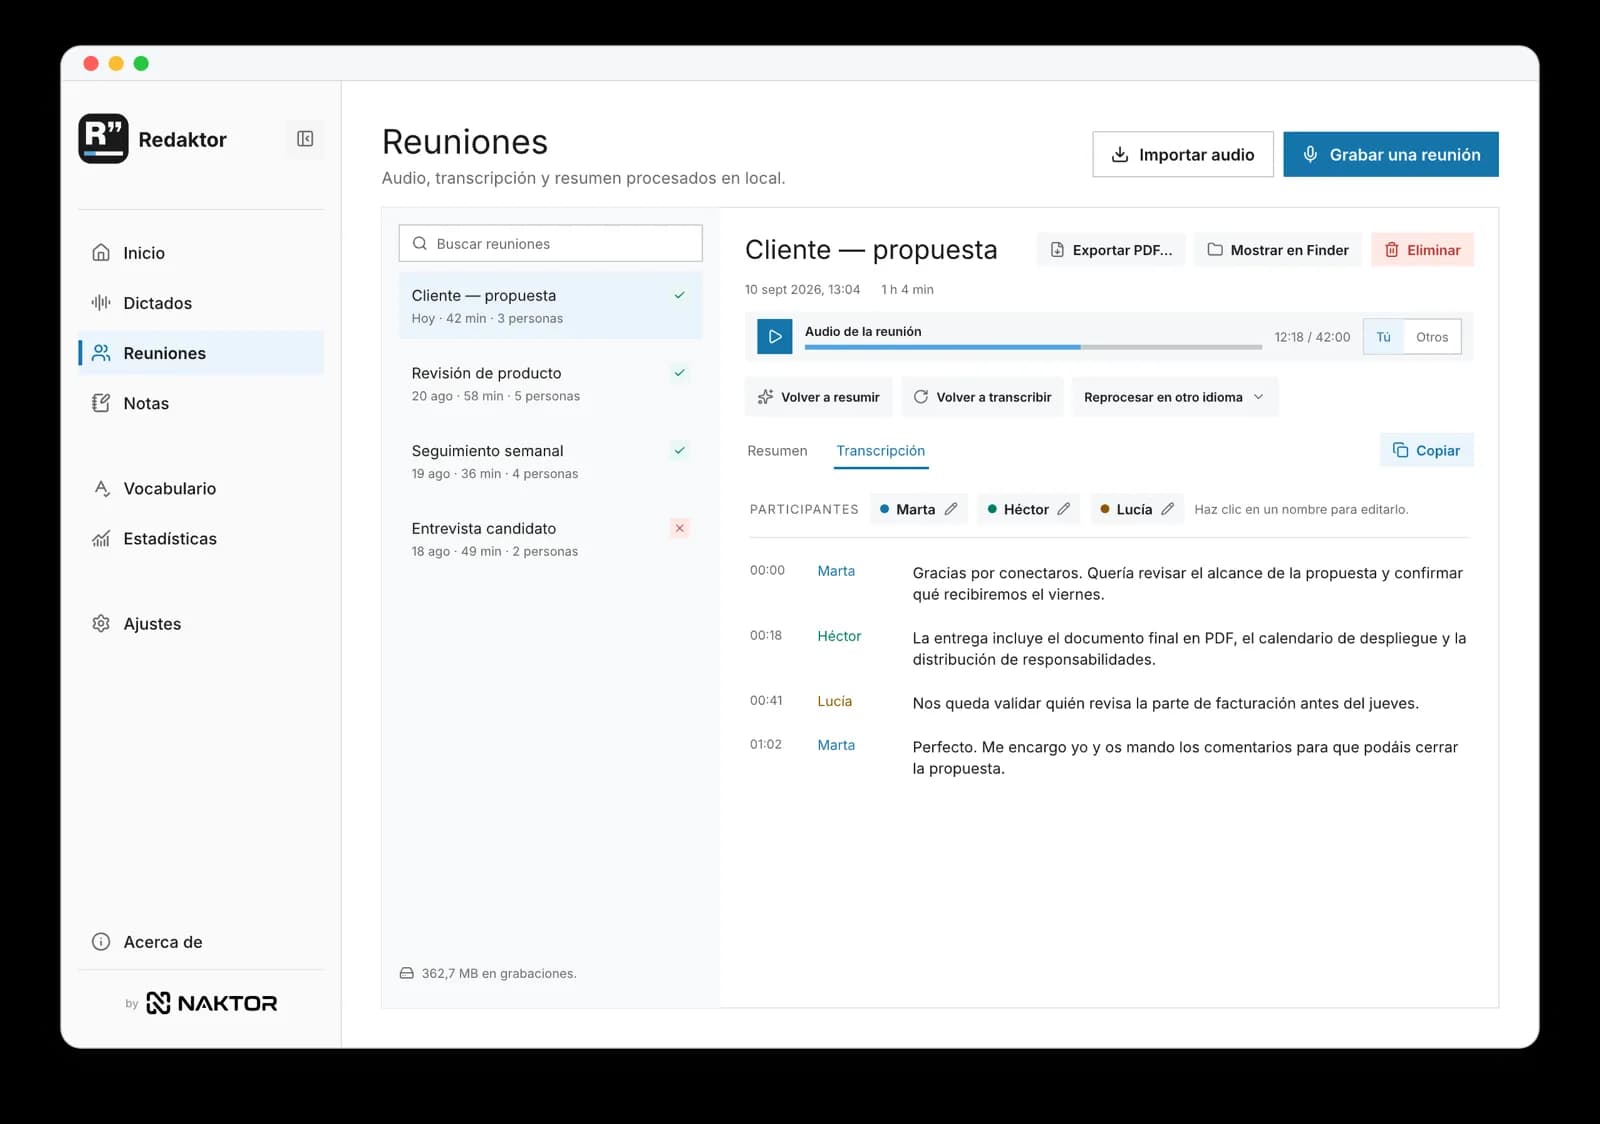
Task: Switch to the Resumen tab
Action: click(x=777, y=451)
